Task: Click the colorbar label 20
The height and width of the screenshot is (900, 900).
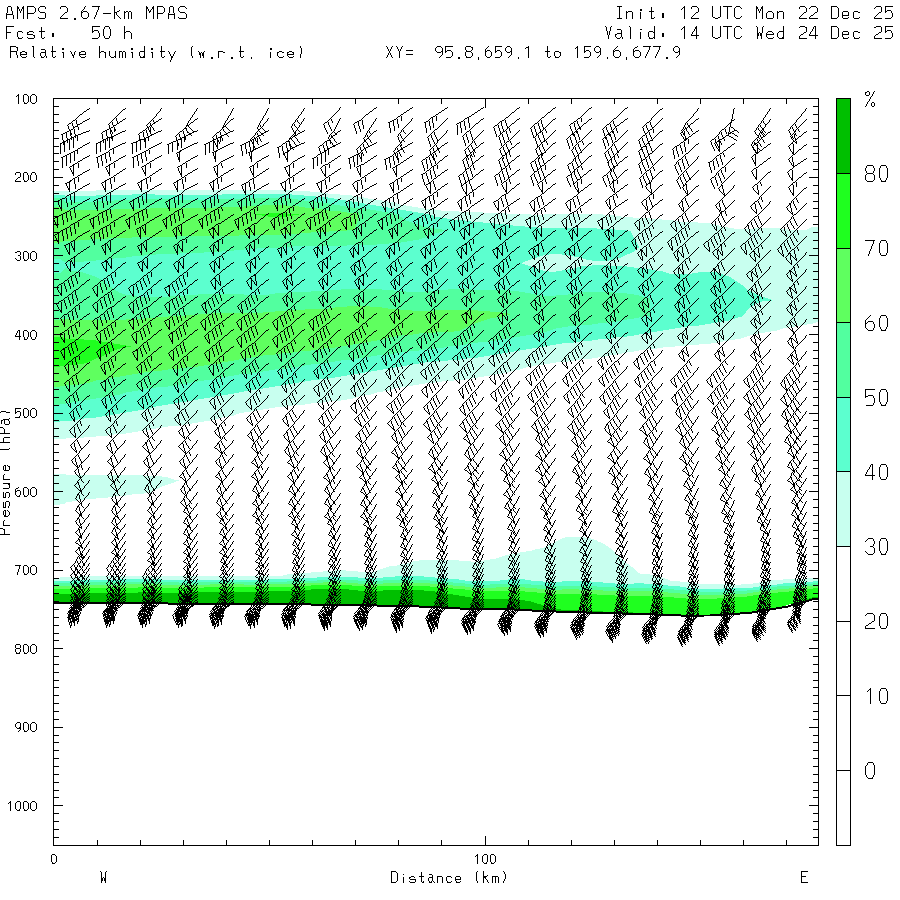Action: pyautogui.click(x=876, y=622)
